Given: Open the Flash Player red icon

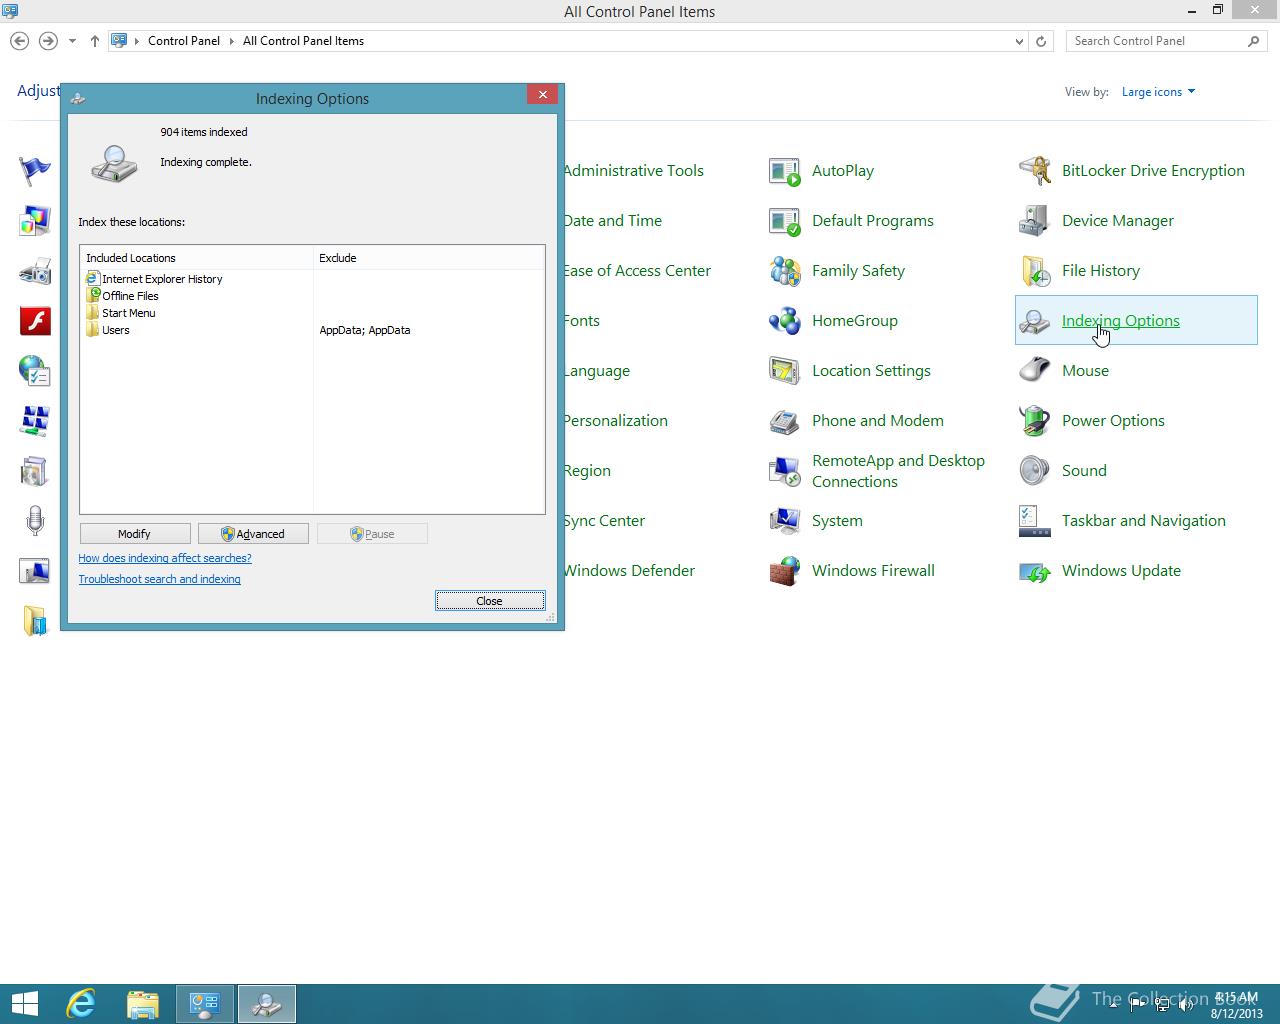Looking at the screenshot, I should point(35,321).
